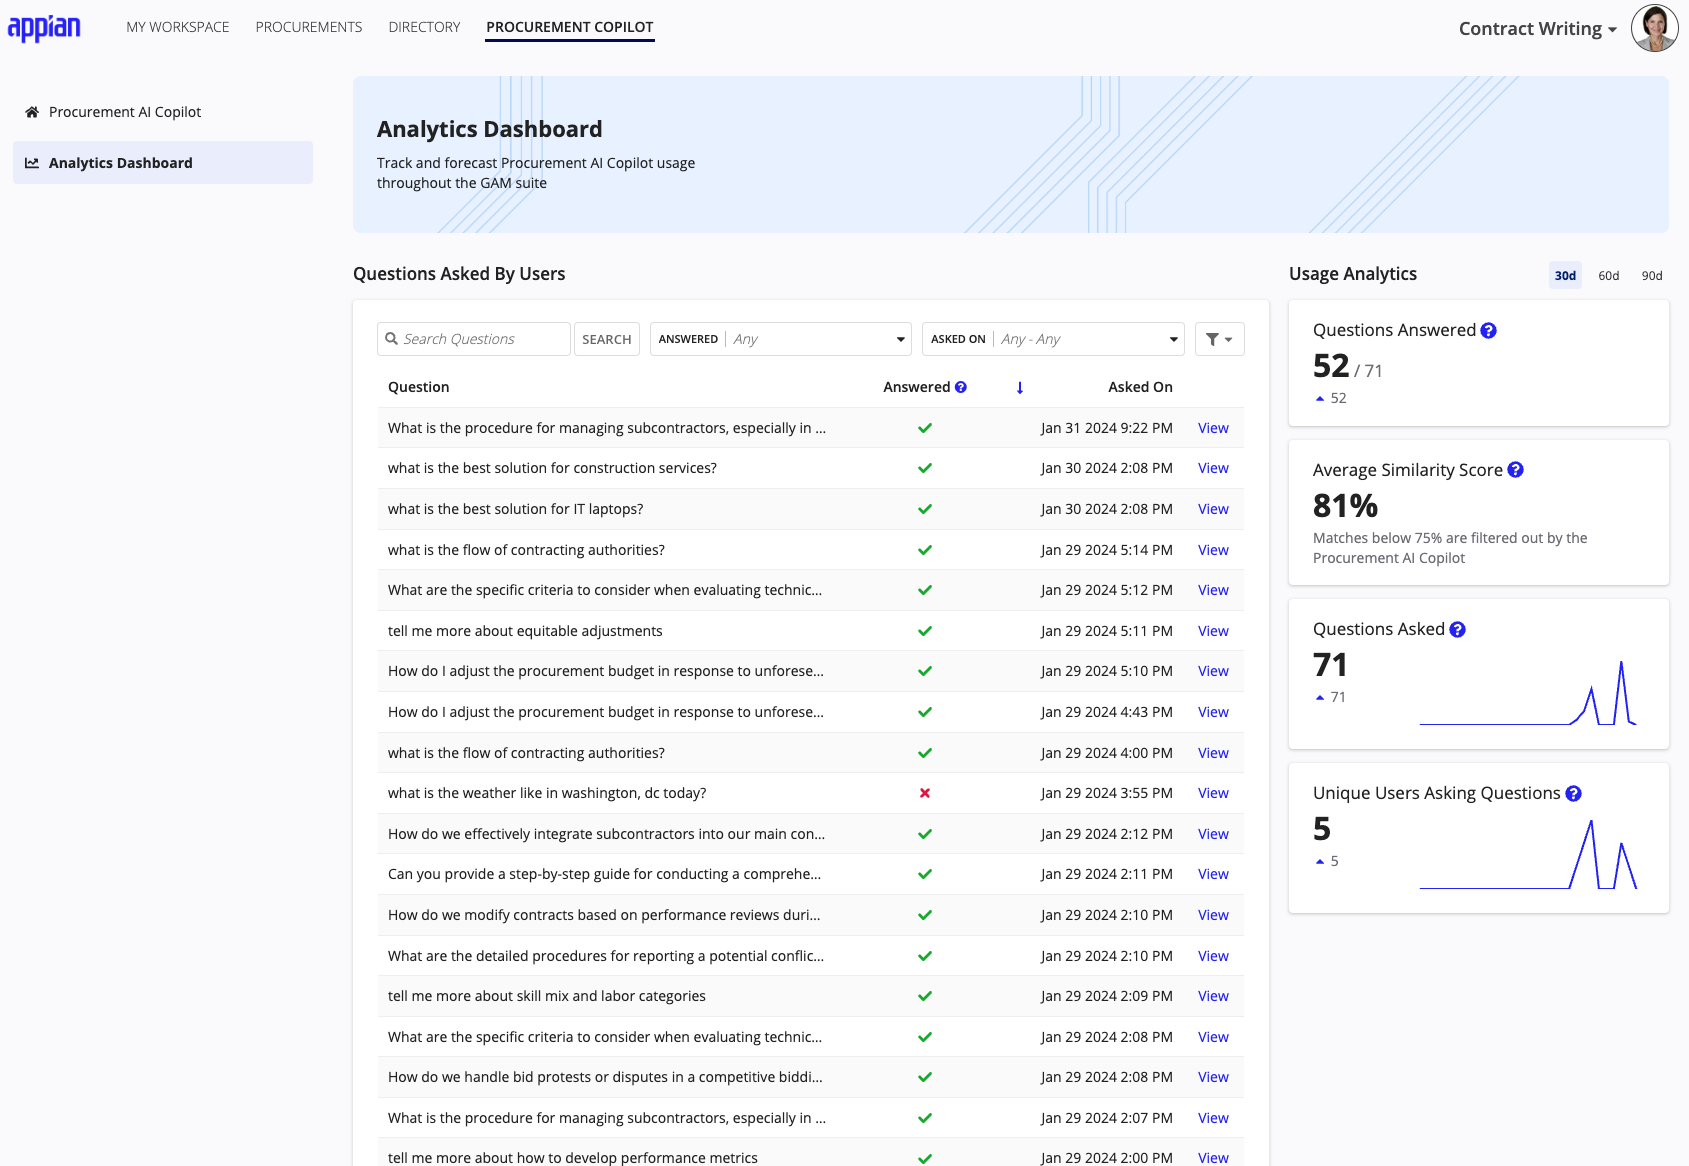Open the filter funnel dropdown
This screenshot has height=1166, width=1689.
pos(1220,339)
